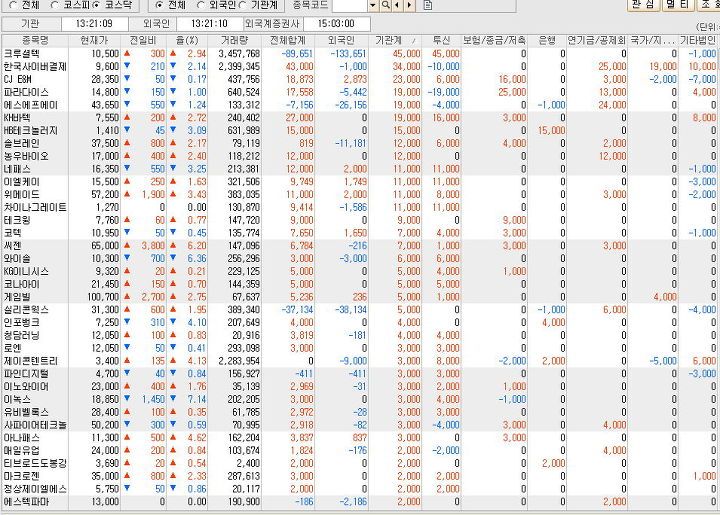Select the 한국사이버결제 stock row name
Viewport: 720px width, 515px height.
[x=35, y=67]
